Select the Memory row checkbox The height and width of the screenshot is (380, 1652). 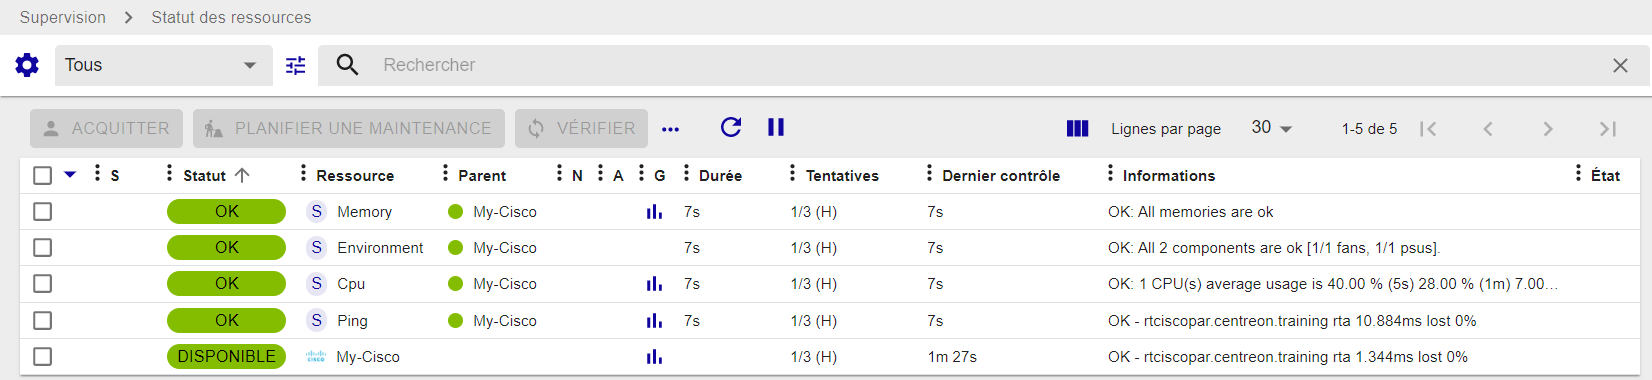(42, 212)
